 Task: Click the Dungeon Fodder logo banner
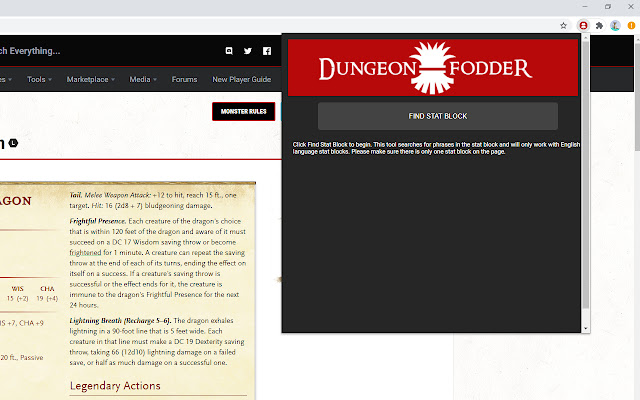coord(433,68)
